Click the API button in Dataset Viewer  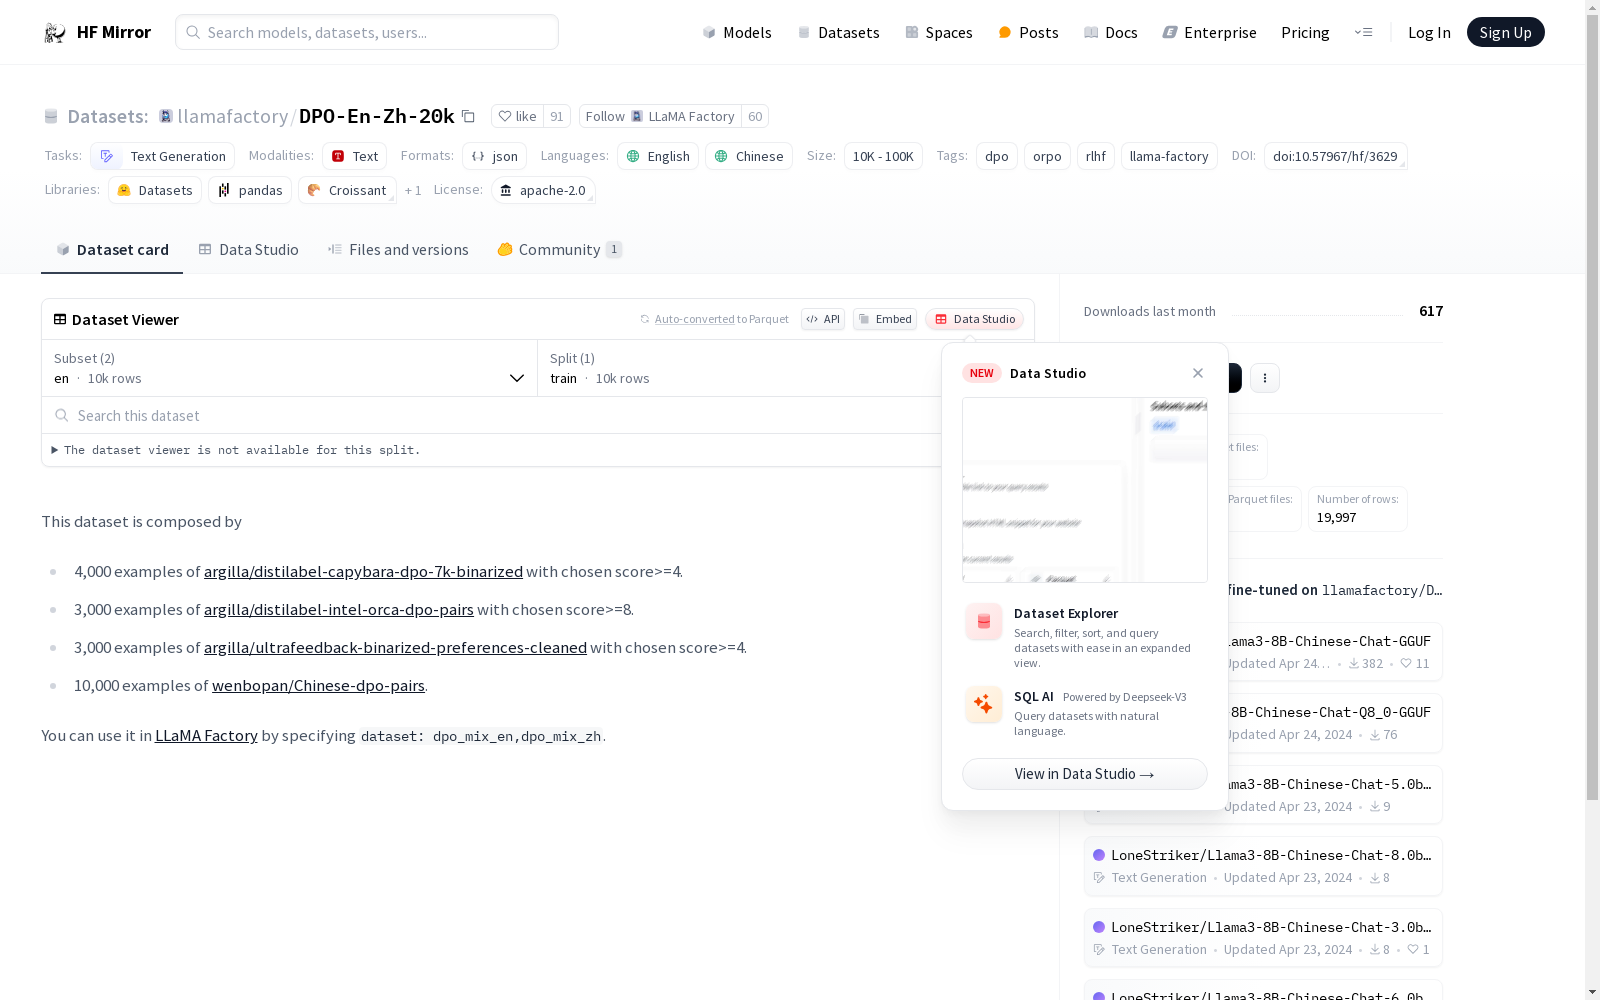click(823, 319)
